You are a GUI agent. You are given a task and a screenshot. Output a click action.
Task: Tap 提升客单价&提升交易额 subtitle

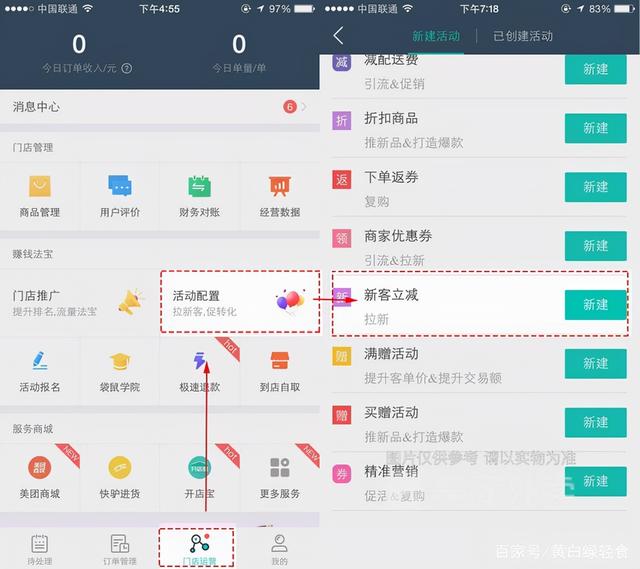coord(433,378)
